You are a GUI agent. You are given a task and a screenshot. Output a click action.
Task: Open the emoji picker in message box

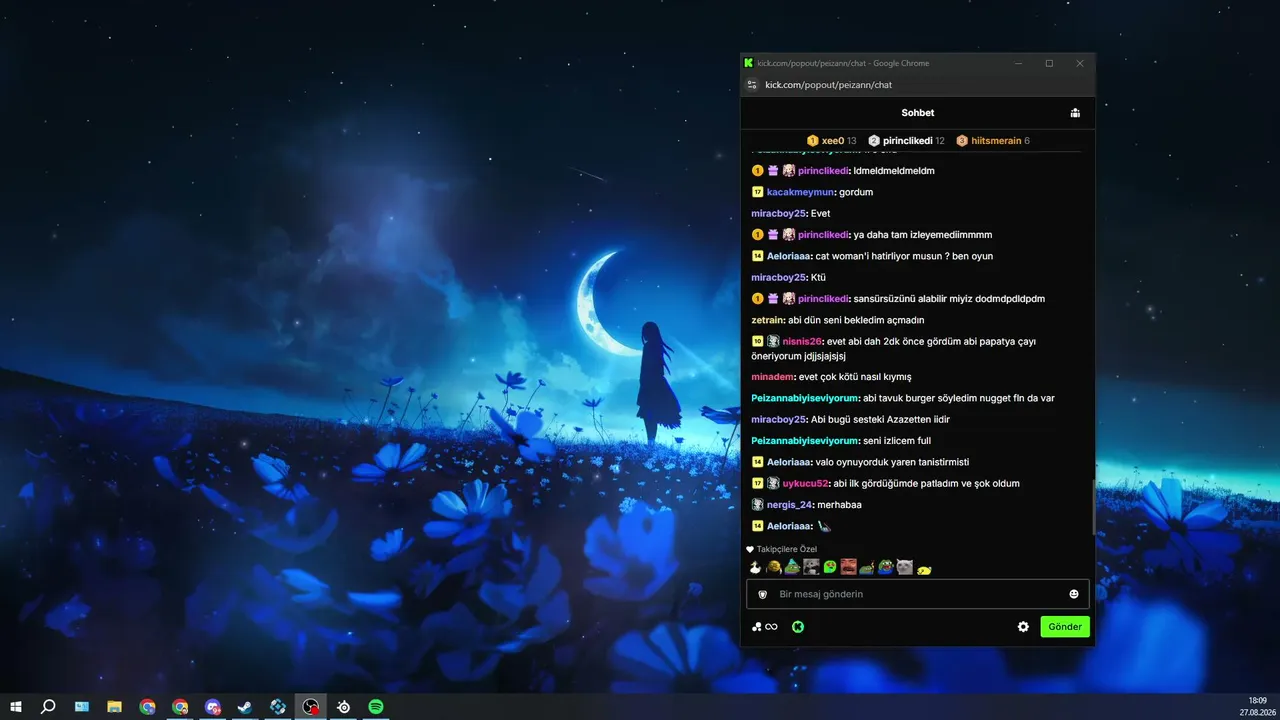pos(1074,594)
